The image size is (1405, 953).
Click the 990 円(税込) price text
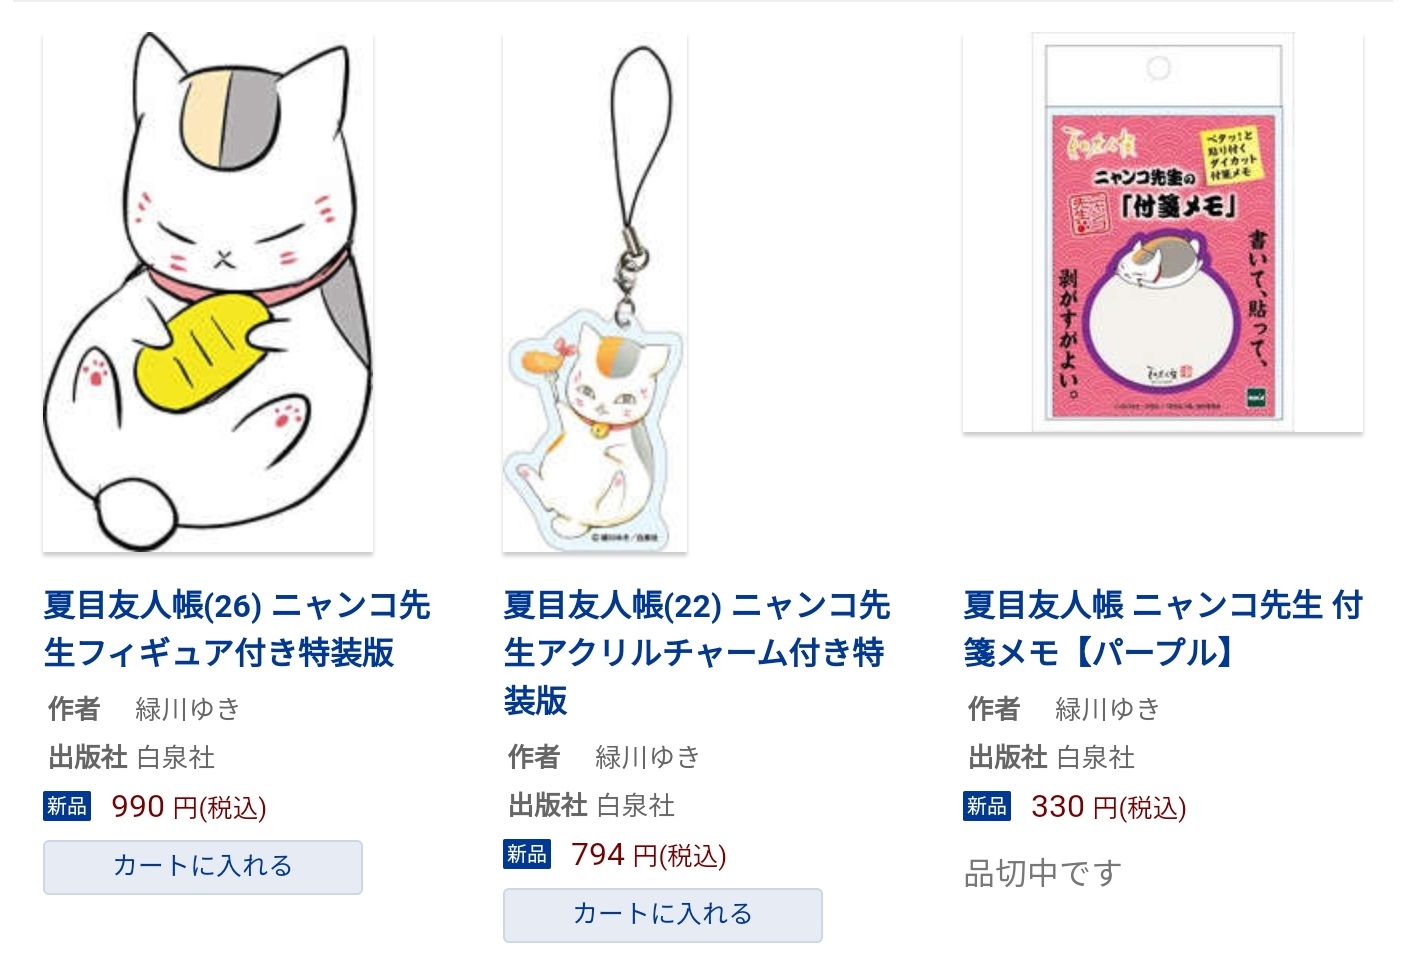[189, 807]
